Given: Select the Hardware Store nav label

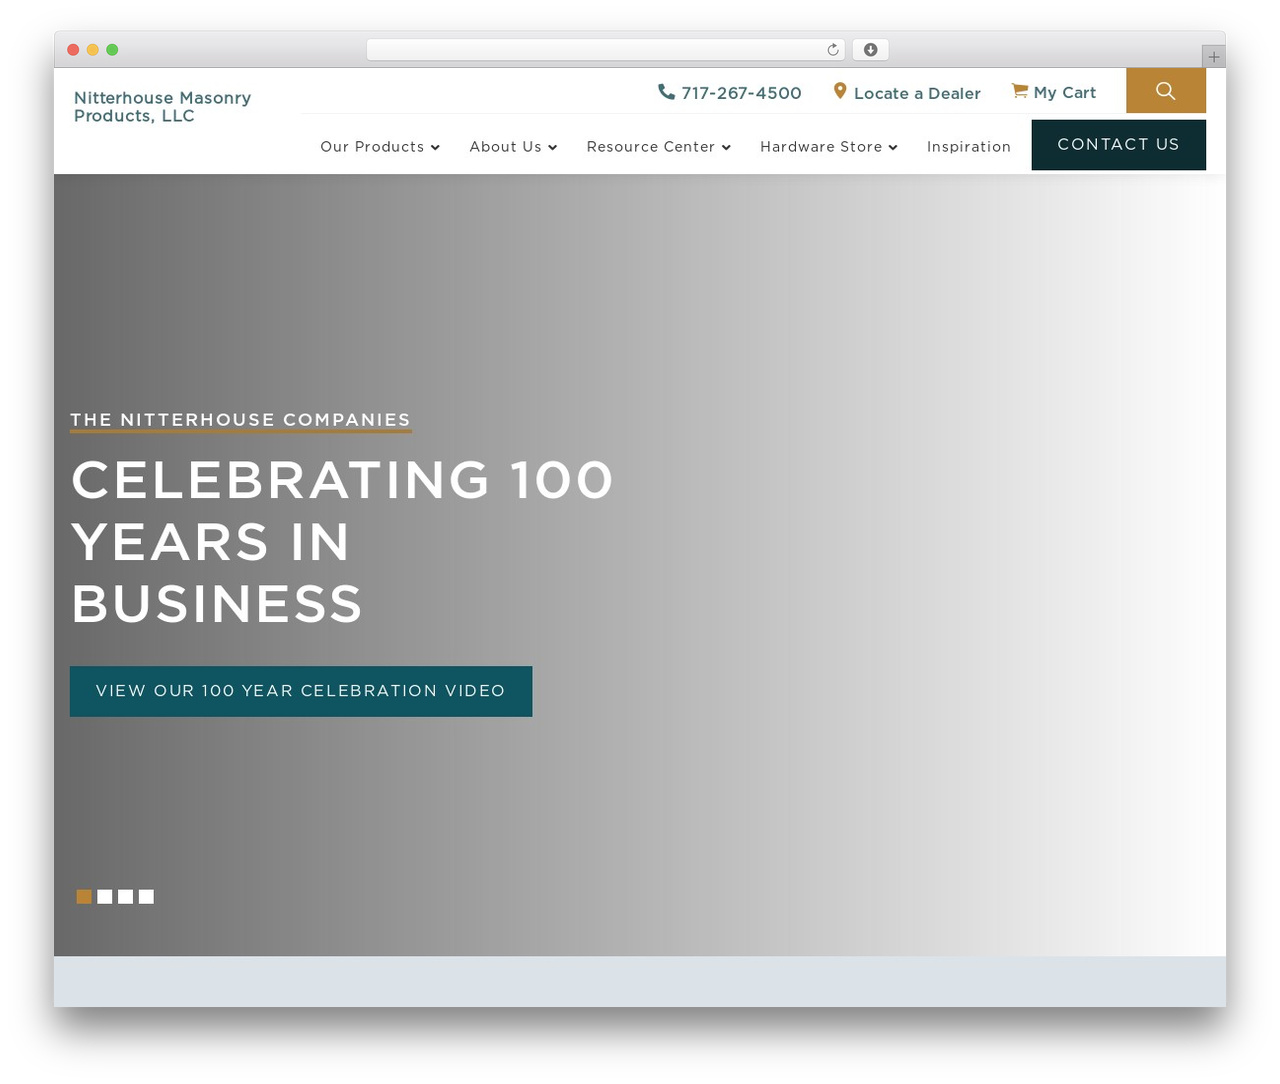Looking at the screenshot, I should pyautogui.click(x=821, y=147).
